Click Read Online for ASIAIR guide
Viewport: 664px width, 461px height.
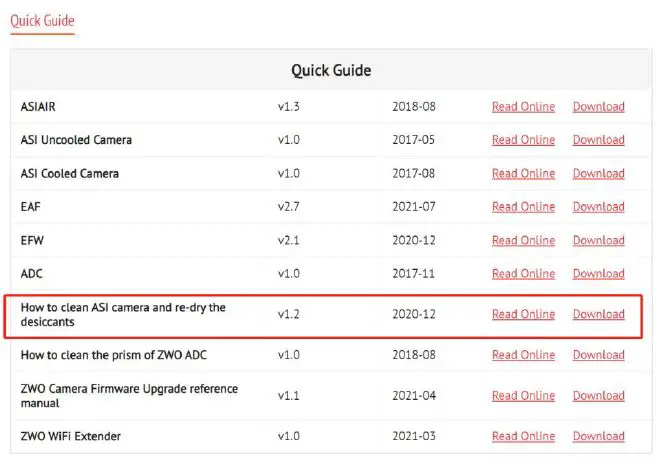point(523,107)
